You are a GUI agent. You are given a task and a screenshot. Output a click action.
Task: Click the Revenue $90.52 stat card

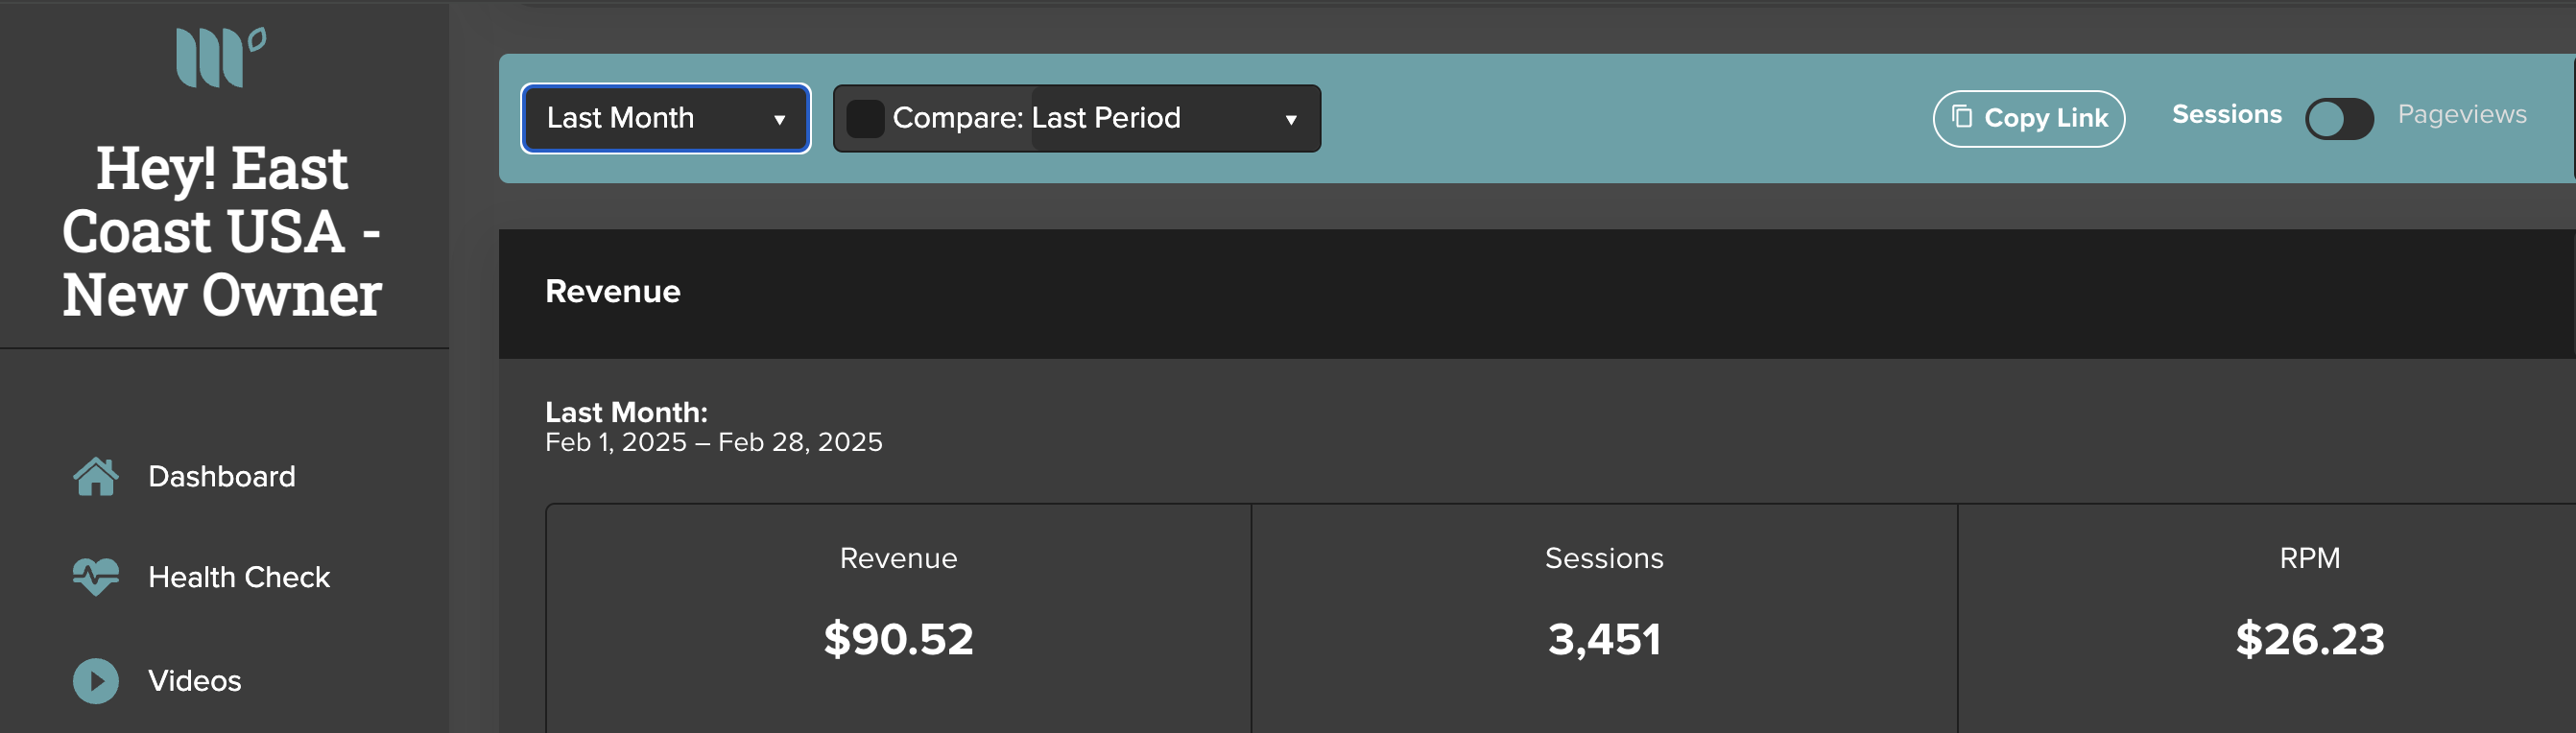(898, 618)
